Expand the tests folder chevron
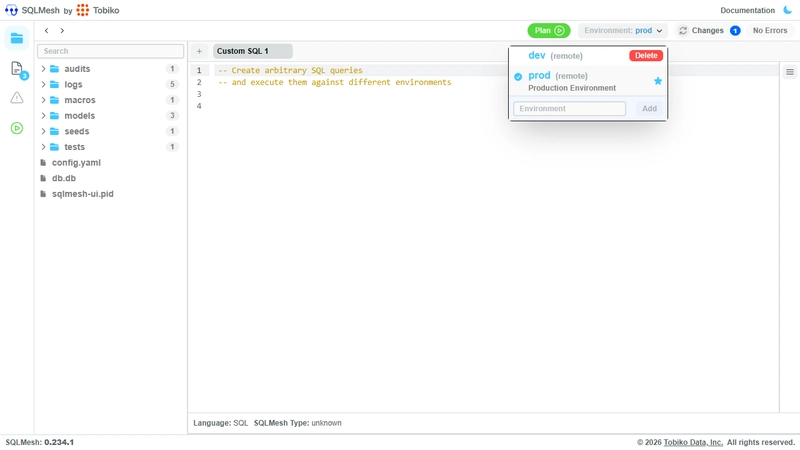800x450 pixels. [x=43, y=147]
